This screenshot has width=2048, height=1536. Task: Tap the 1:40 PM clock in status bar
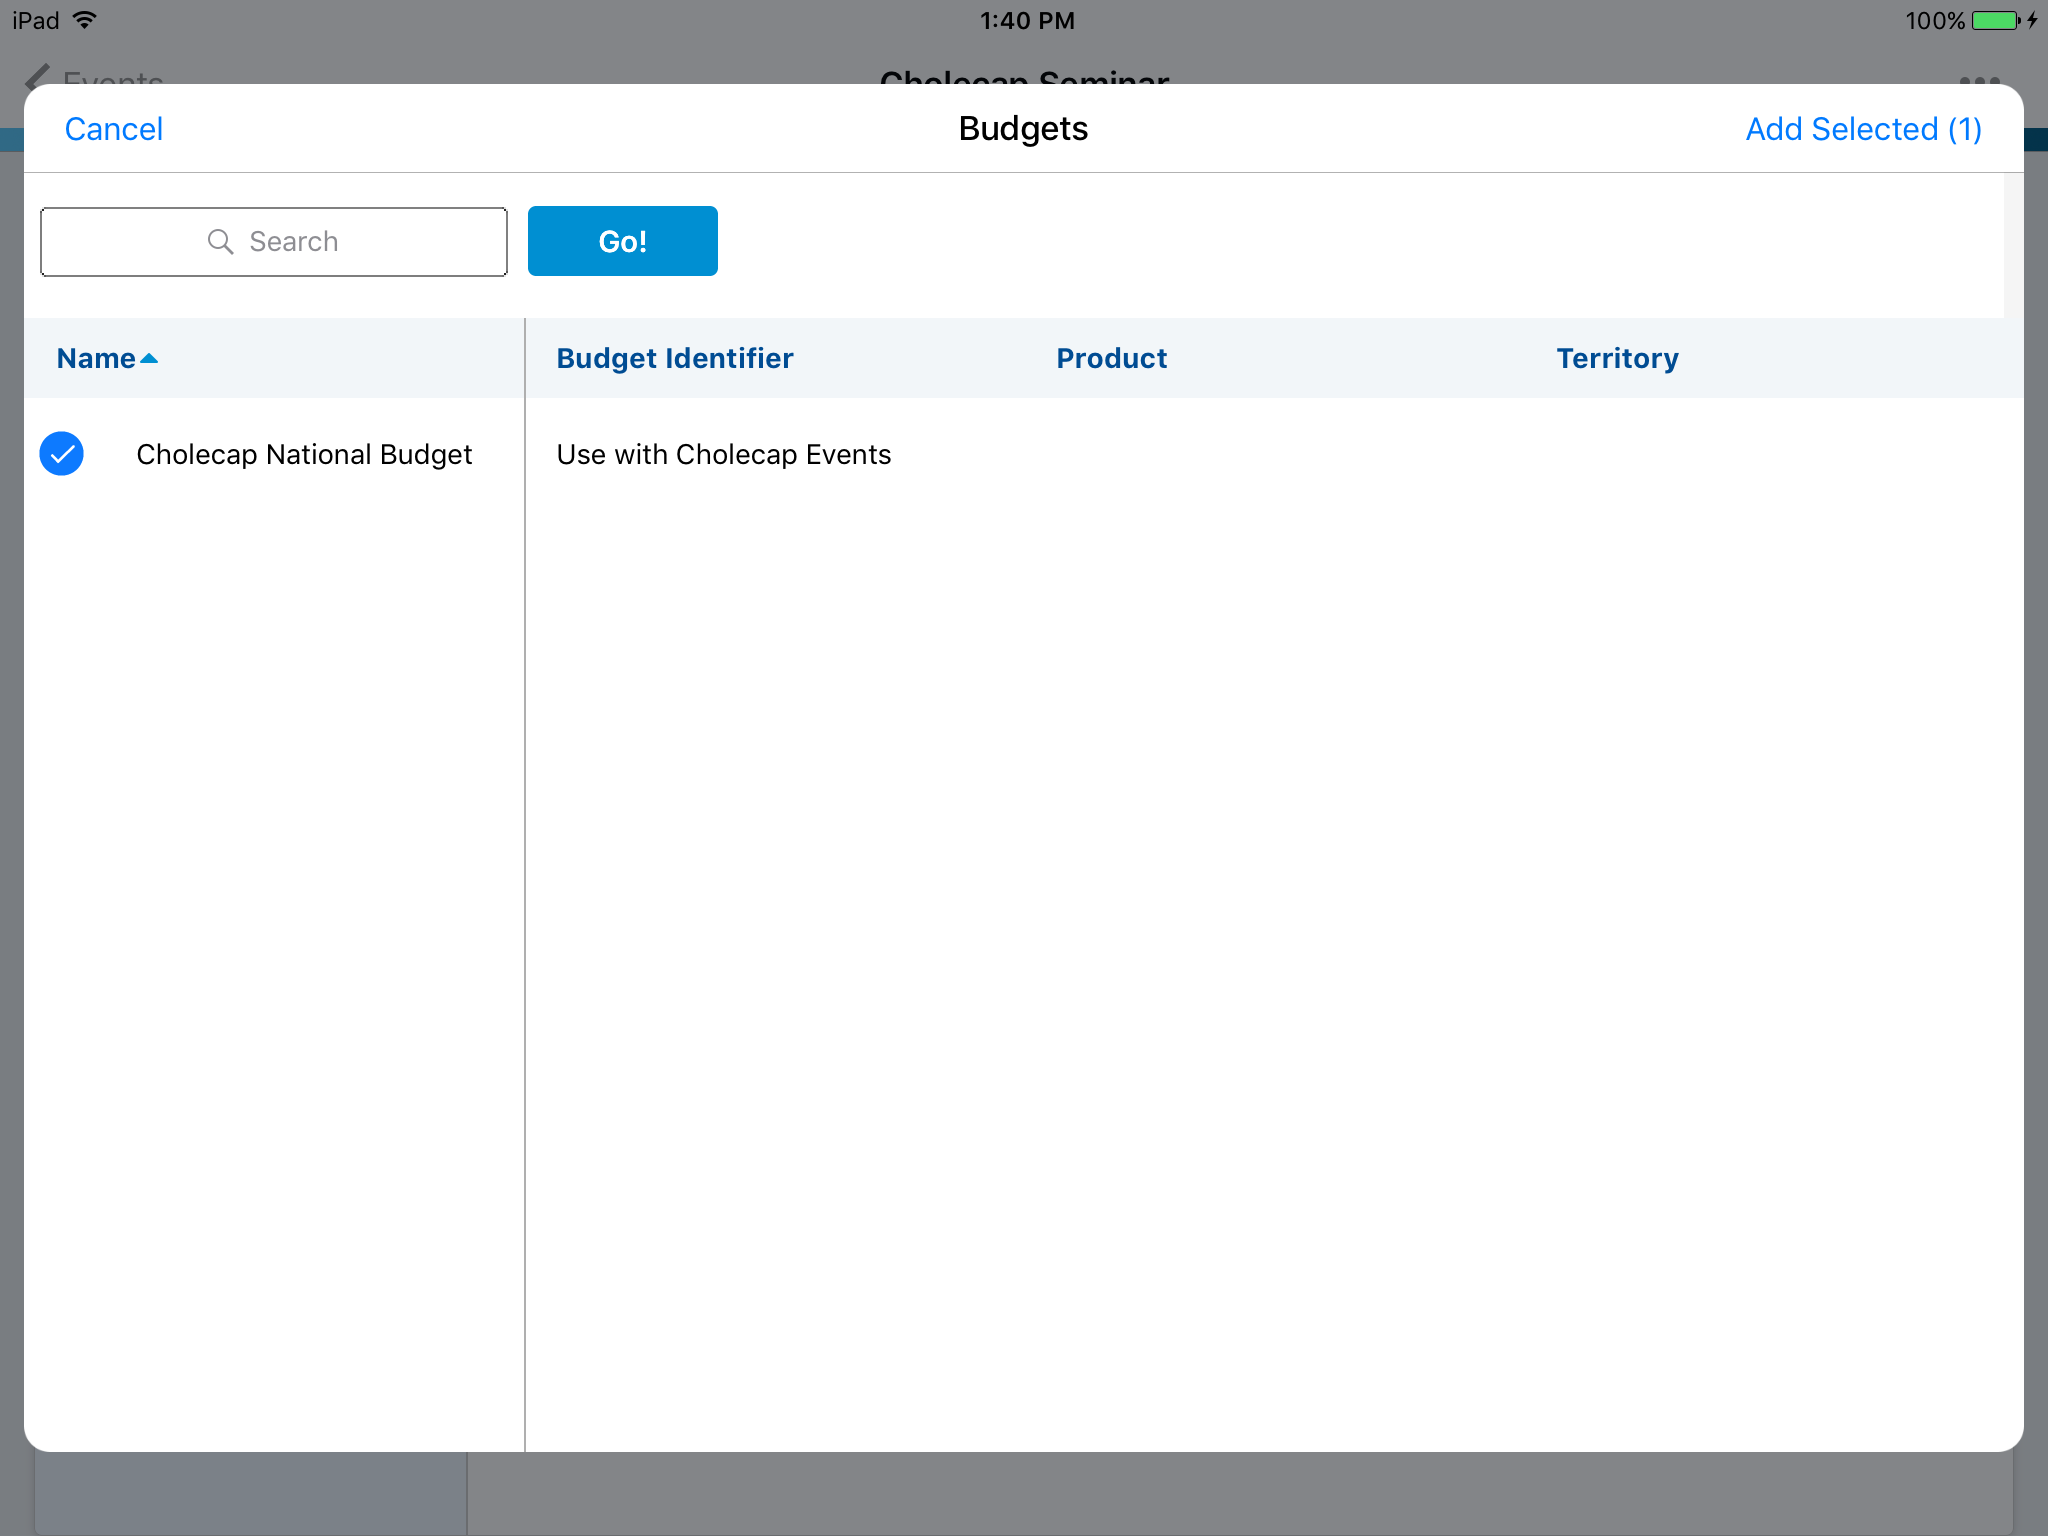(x=1027, y=21)
